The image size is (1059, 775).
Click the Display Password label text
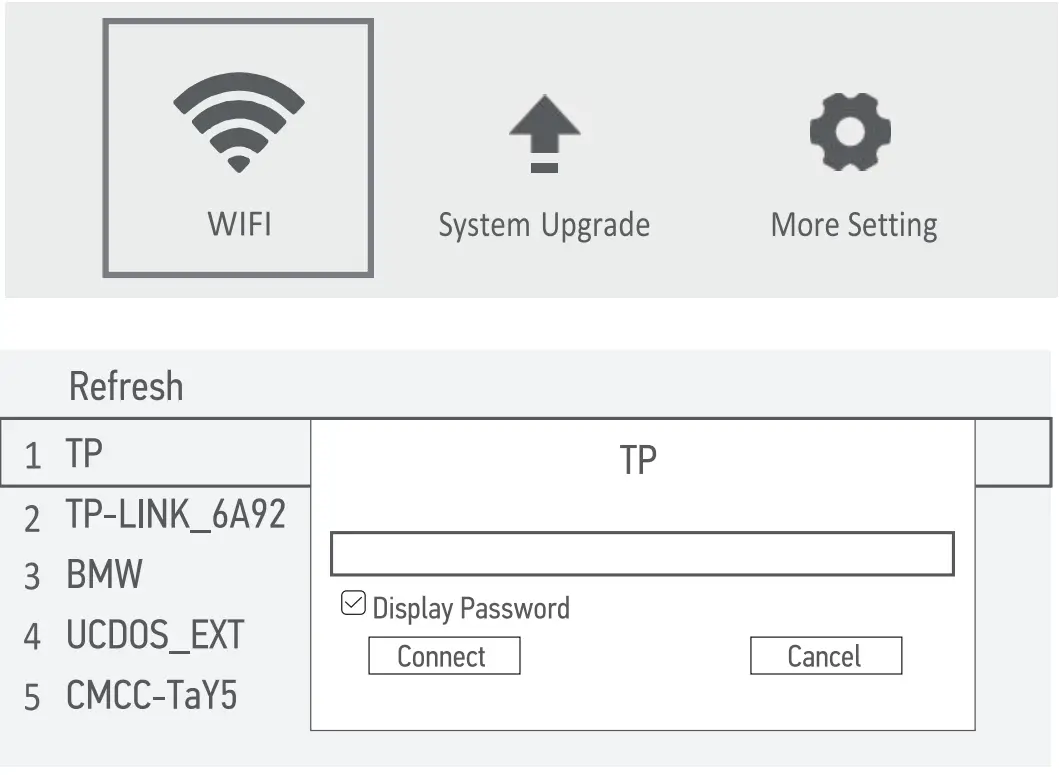click(471, 608)
